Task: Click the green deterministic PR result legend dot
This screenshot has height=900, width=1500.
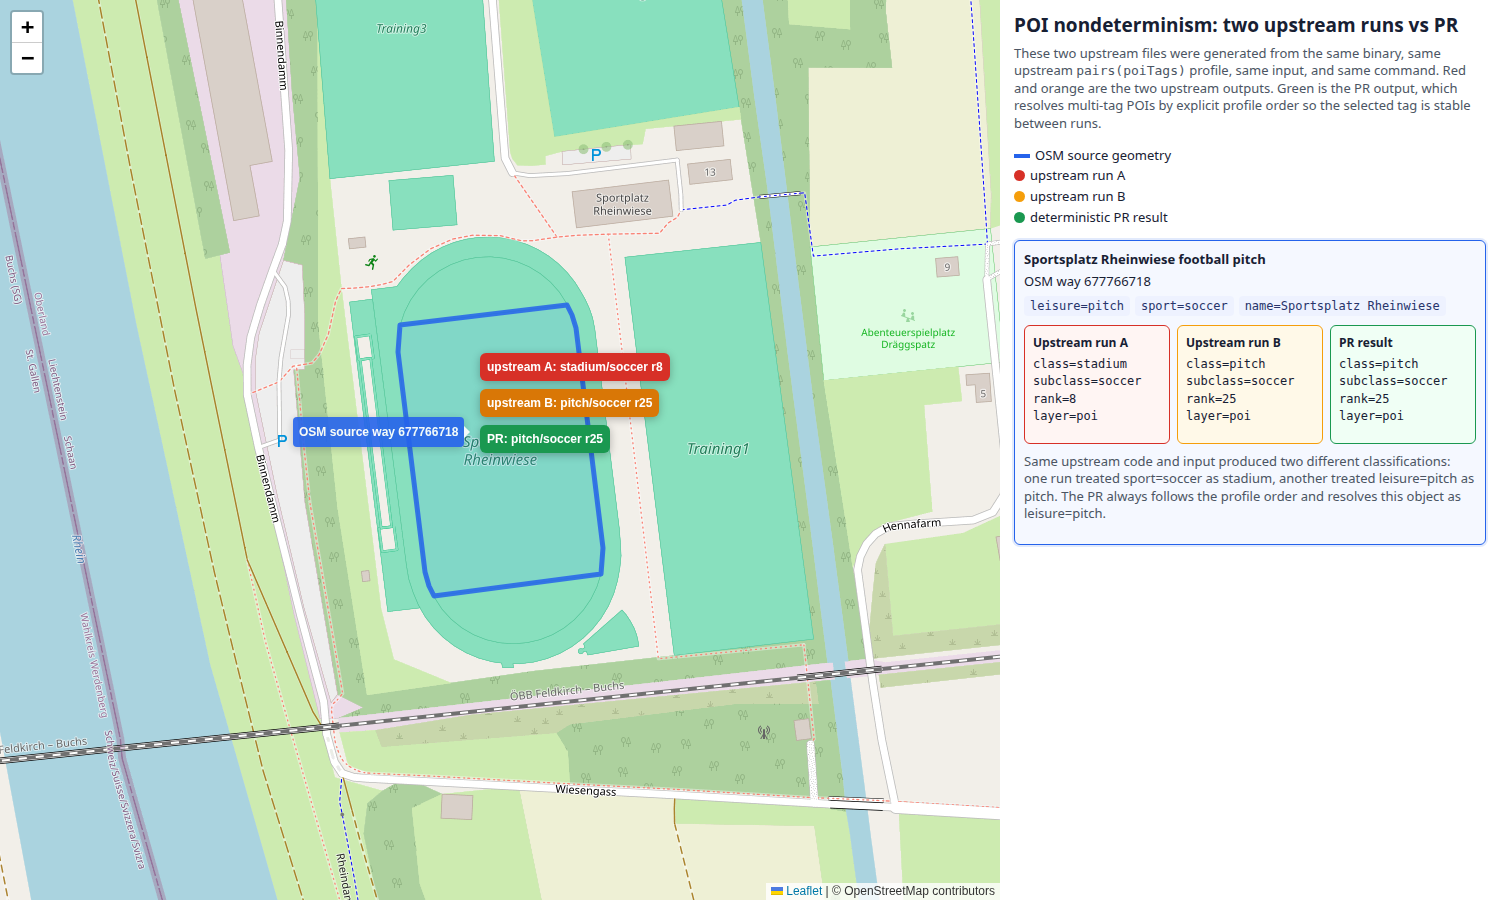Action: coord(1020,218)
